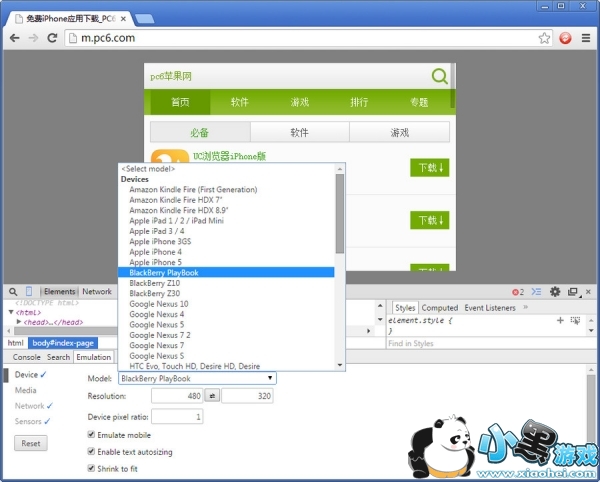Toggle the mobile device mode icon
Image resolution: width=600 pixels, height=482 pixels.
[x=29, y=291]
